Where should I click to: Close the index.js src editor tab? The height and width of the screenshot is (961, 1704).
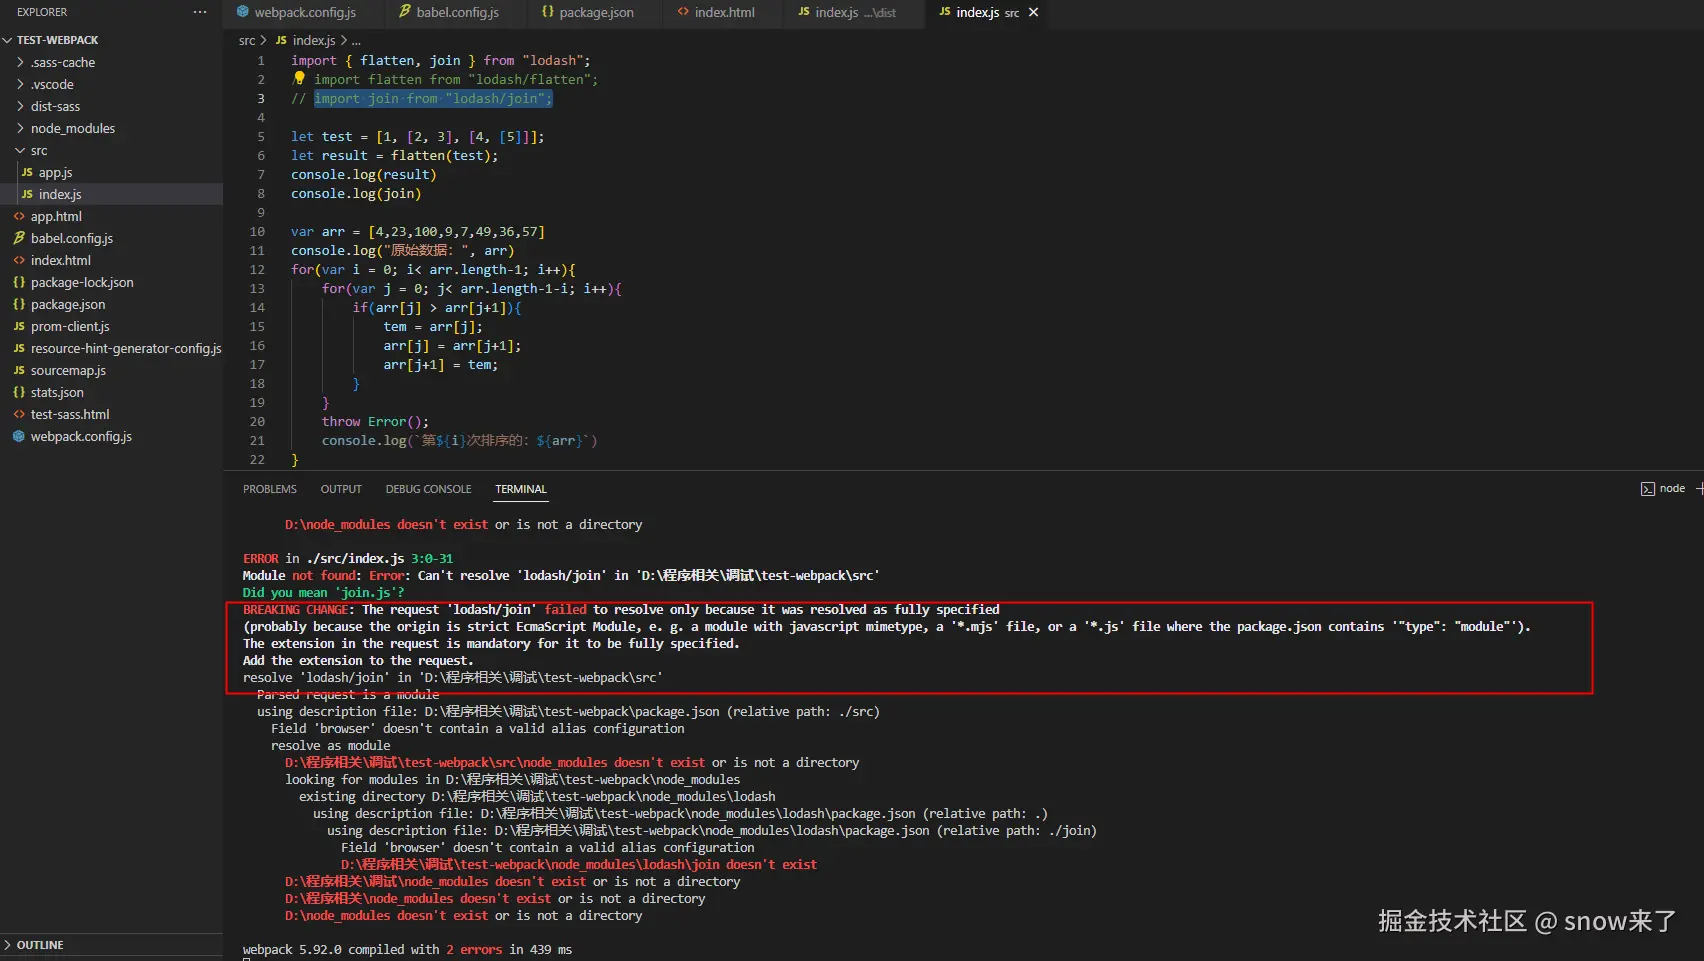pyautogui.click(x=1034, y=12)
